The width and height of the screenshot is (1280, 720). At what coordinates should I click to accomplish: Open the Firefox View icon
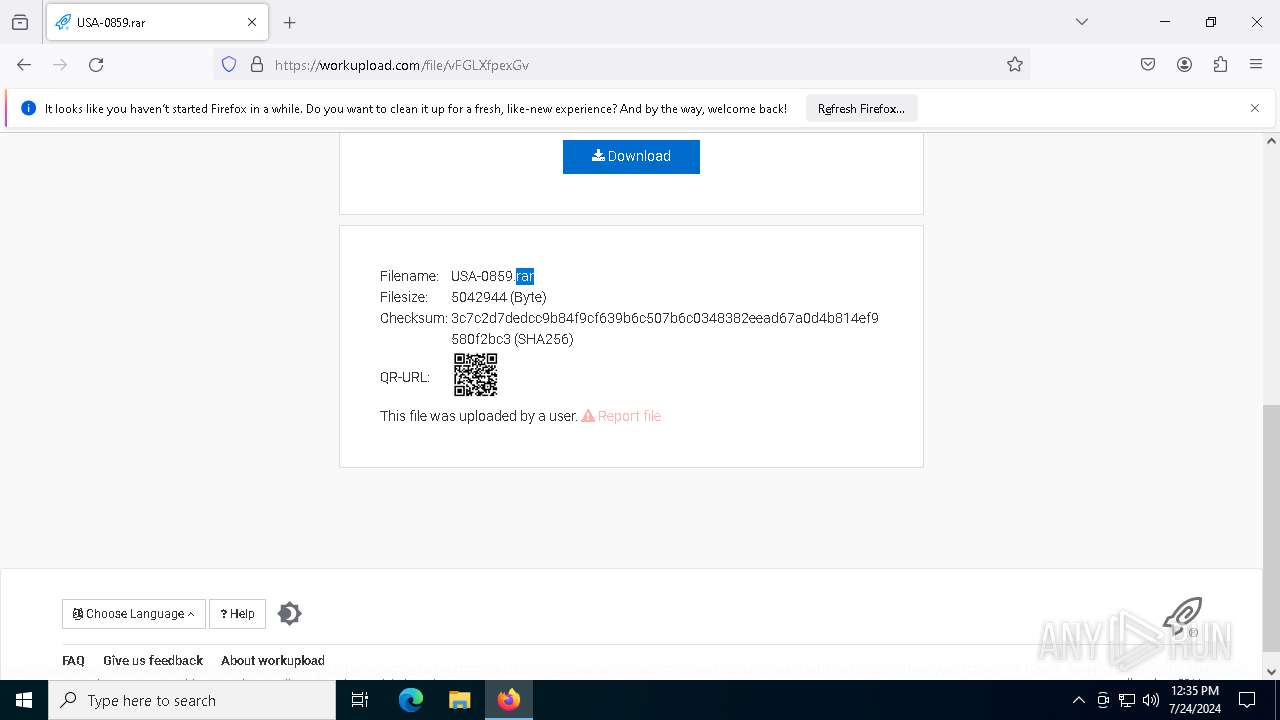point(20,22)
